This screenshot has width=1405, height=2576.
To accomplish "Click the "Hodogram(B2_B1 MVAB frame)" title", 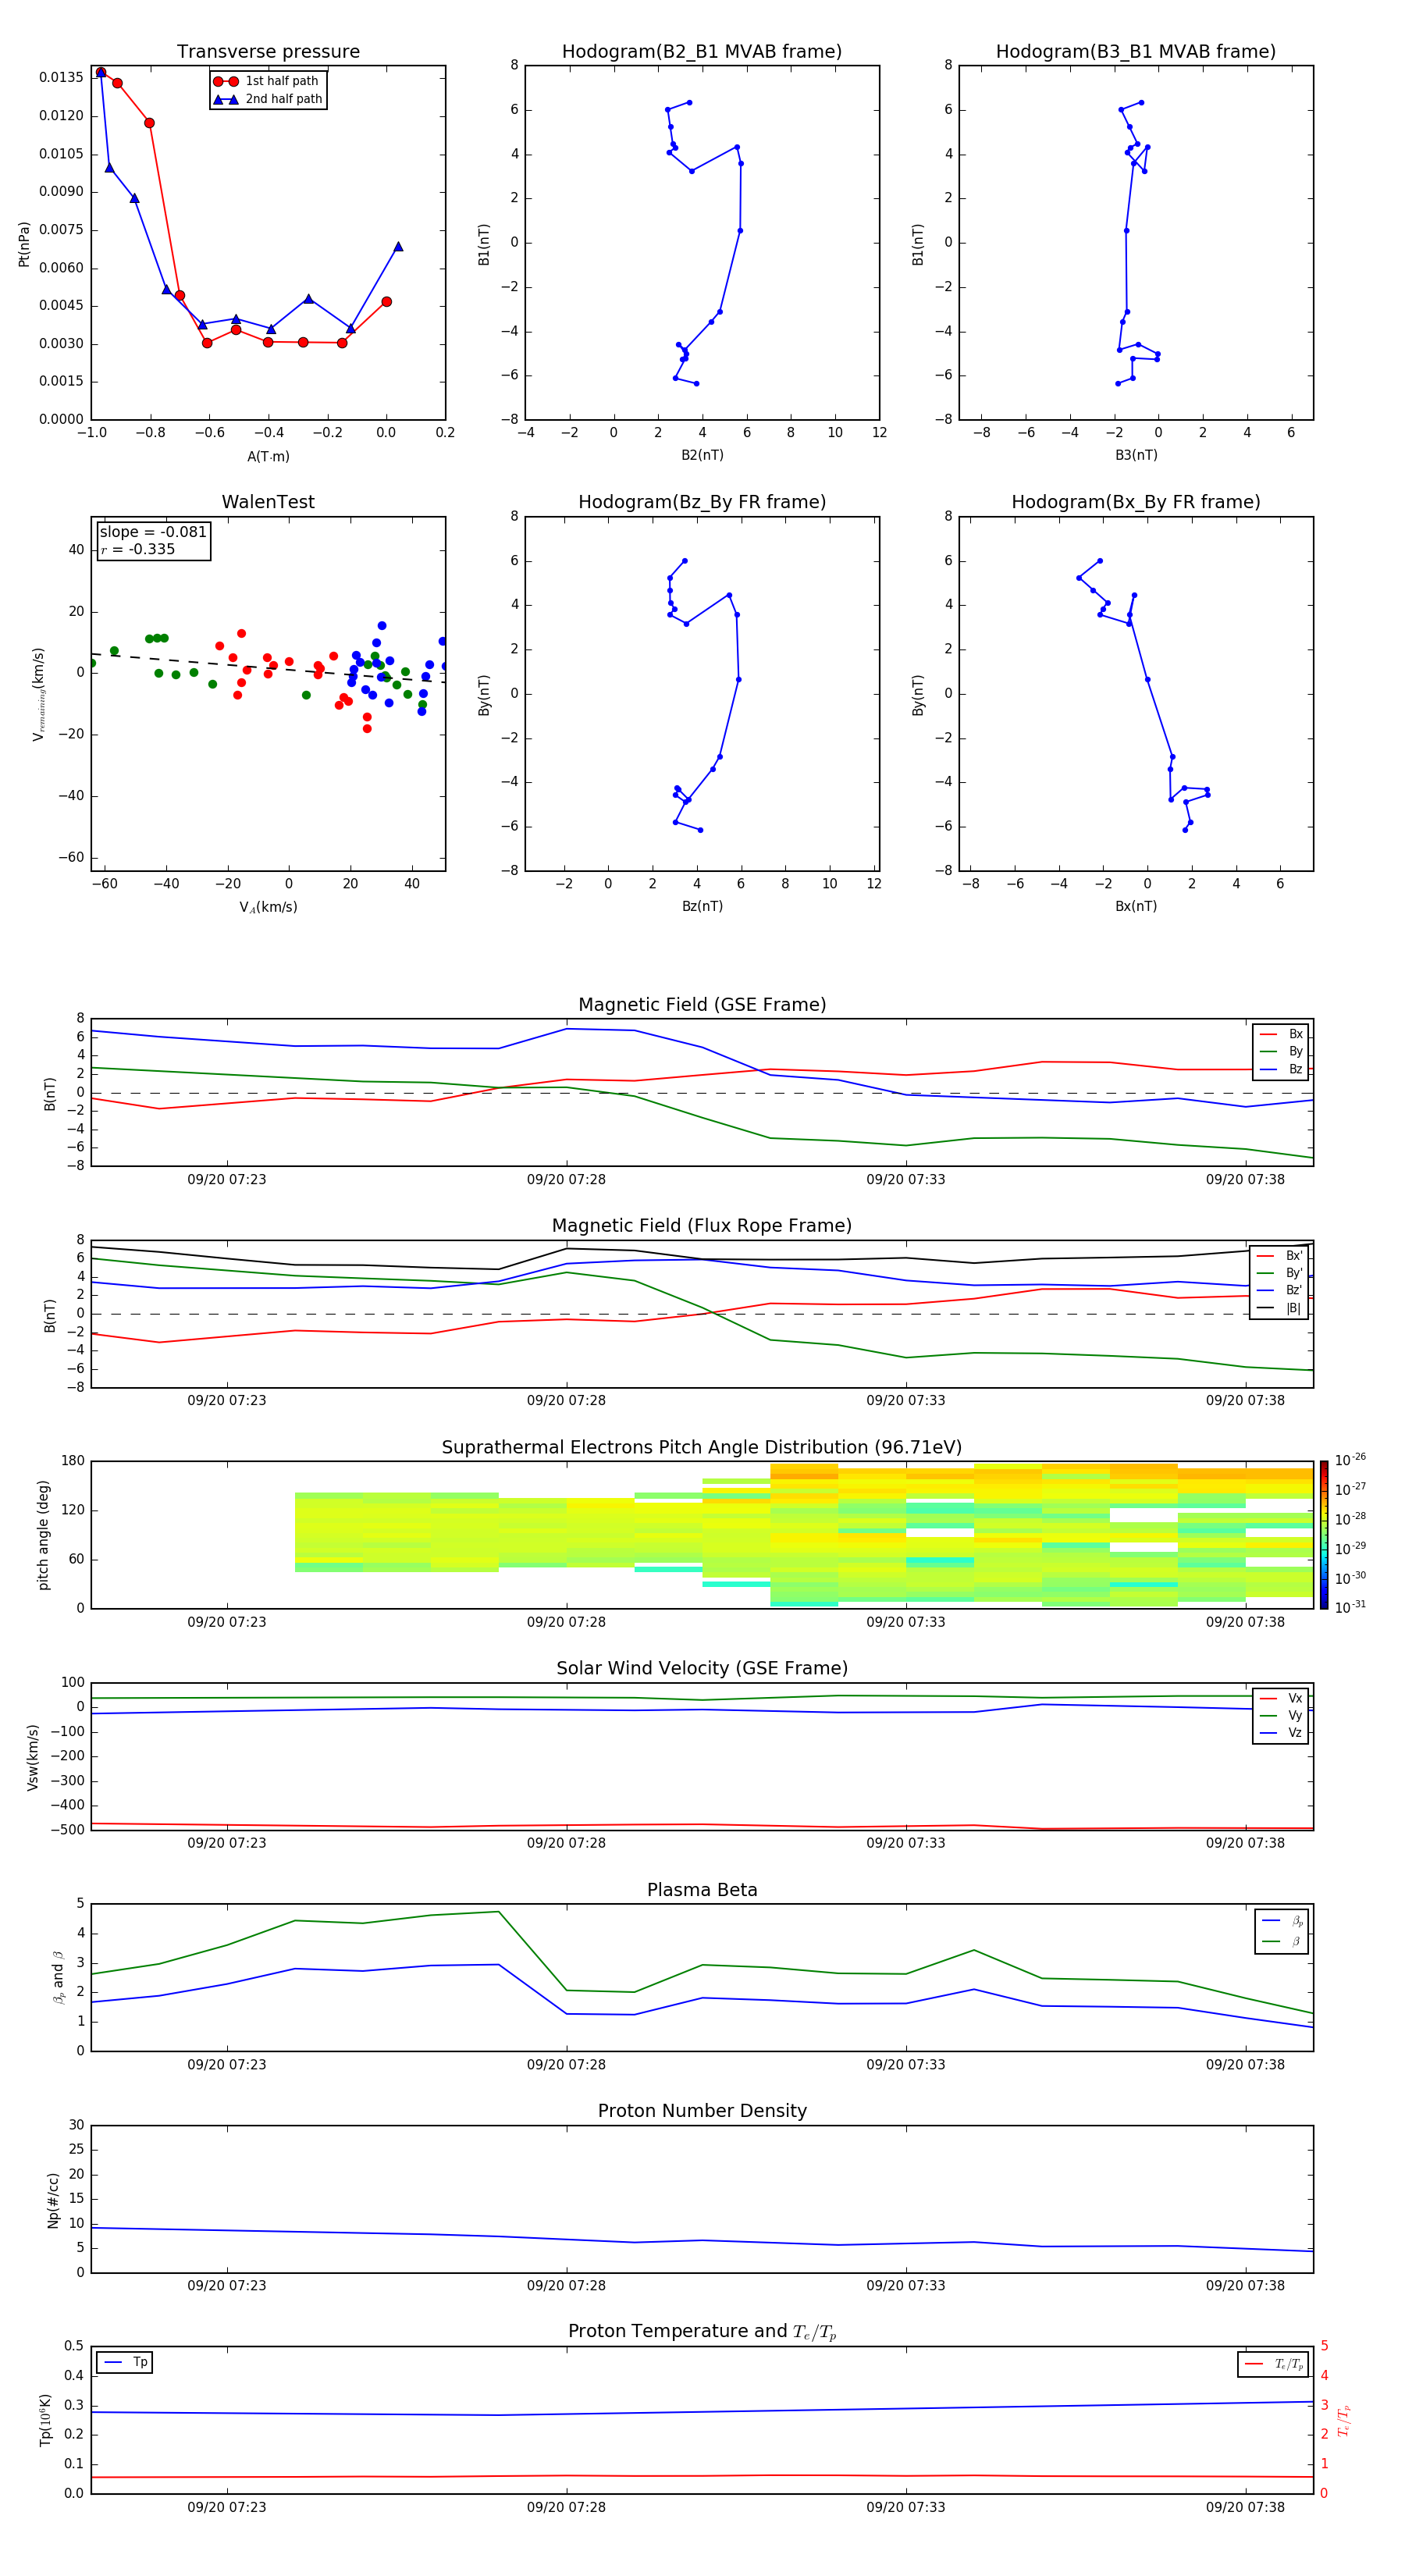I will pos(702,52).
